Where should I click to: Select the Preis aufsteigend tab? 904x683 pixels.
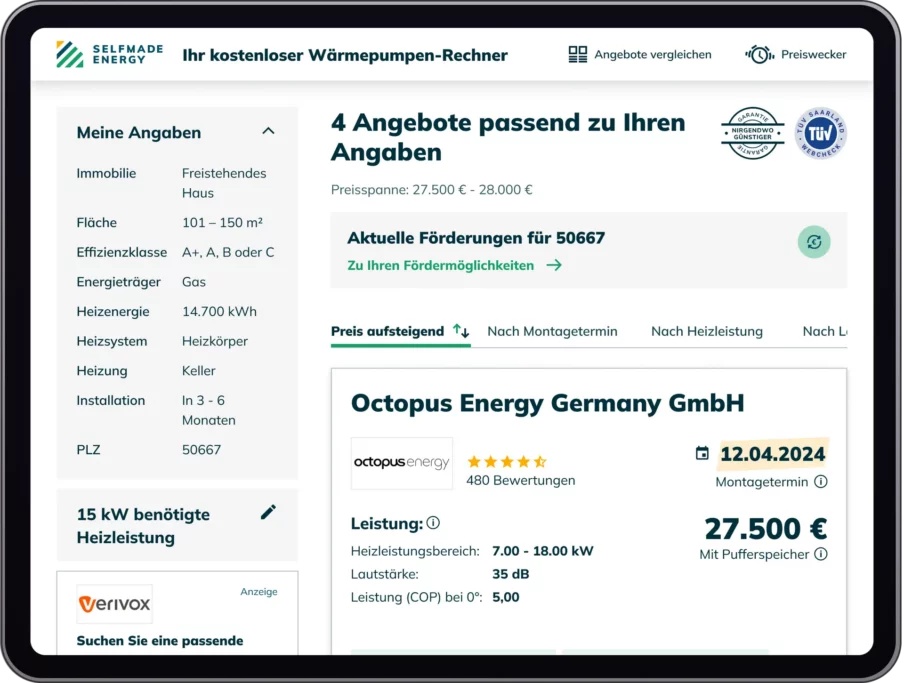tap(387, 331)
